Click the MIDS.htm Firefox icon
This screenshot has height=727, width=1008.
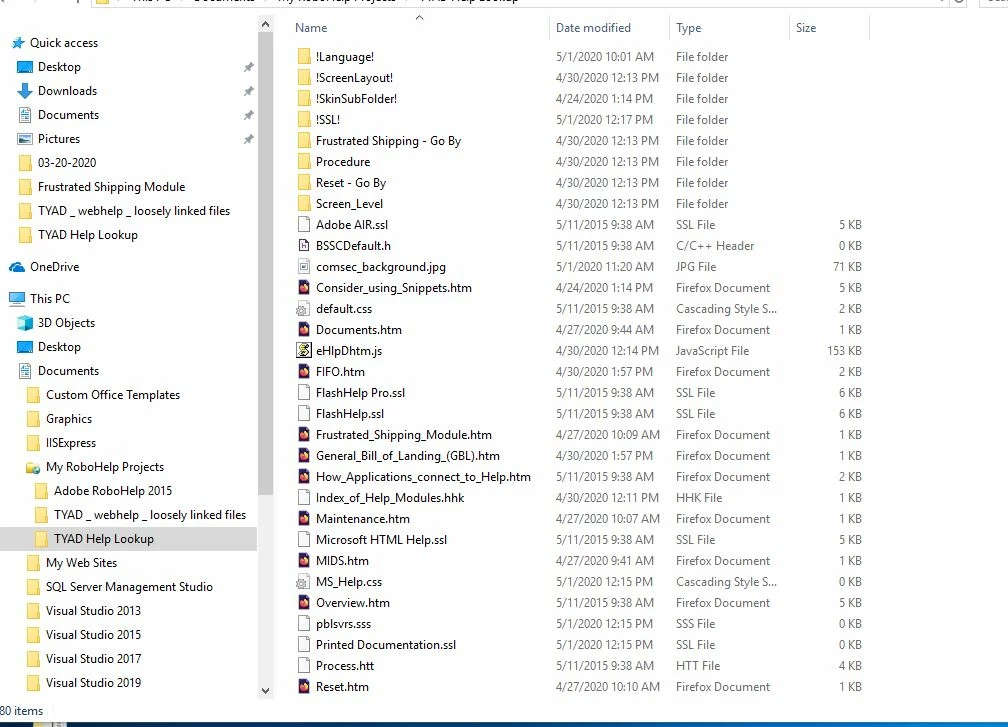[304, 561]
